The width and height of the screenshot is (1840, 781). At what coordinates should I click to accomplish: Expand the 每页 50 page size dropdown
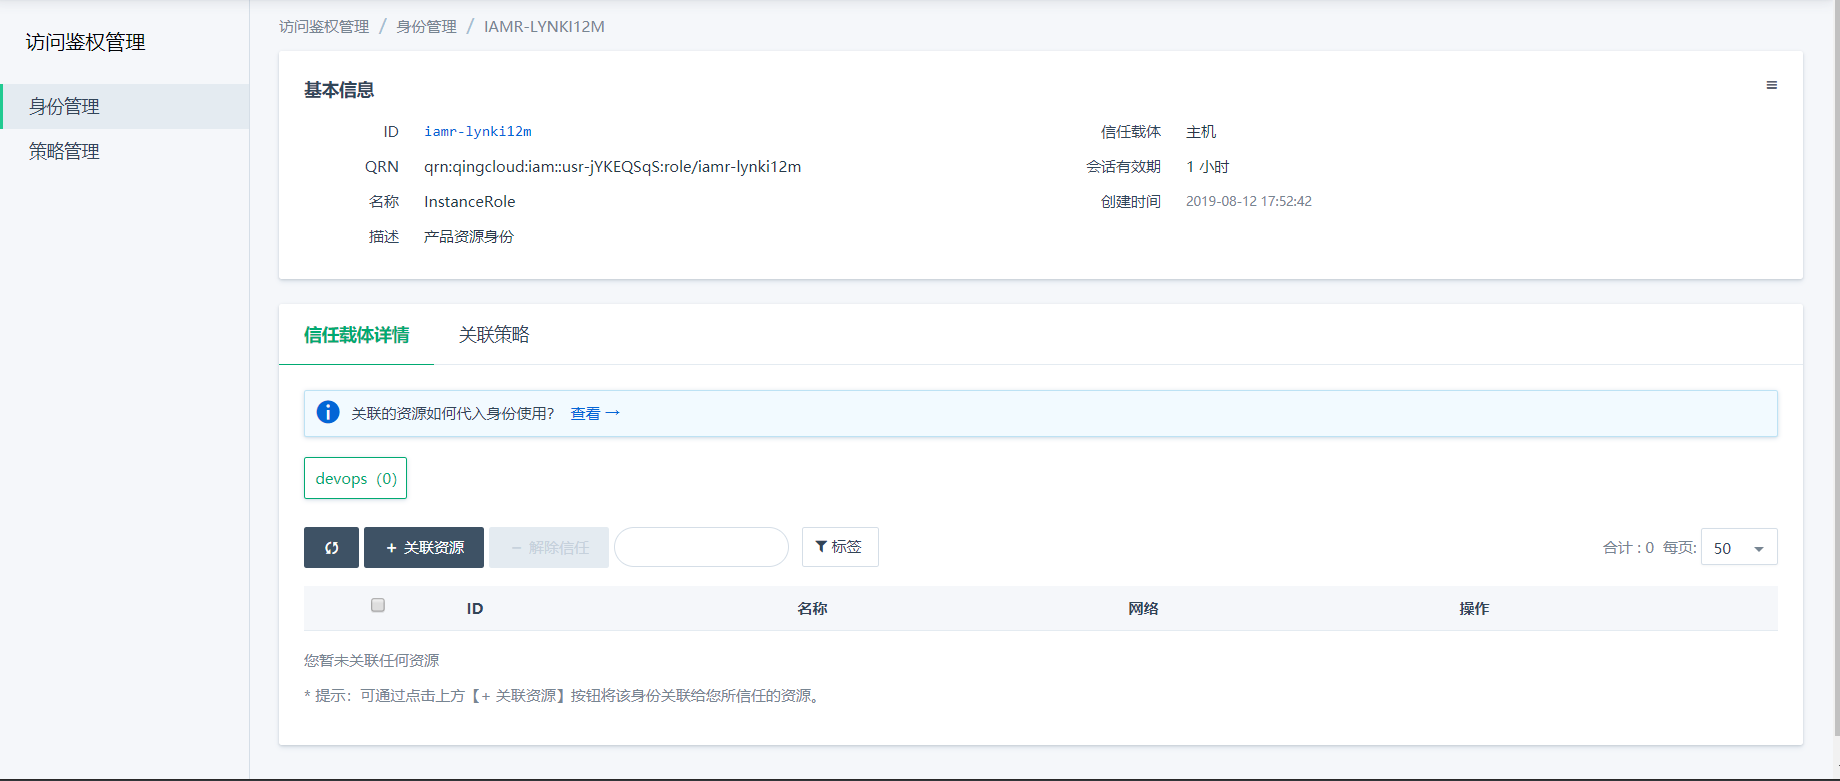tap(1738, 548)
